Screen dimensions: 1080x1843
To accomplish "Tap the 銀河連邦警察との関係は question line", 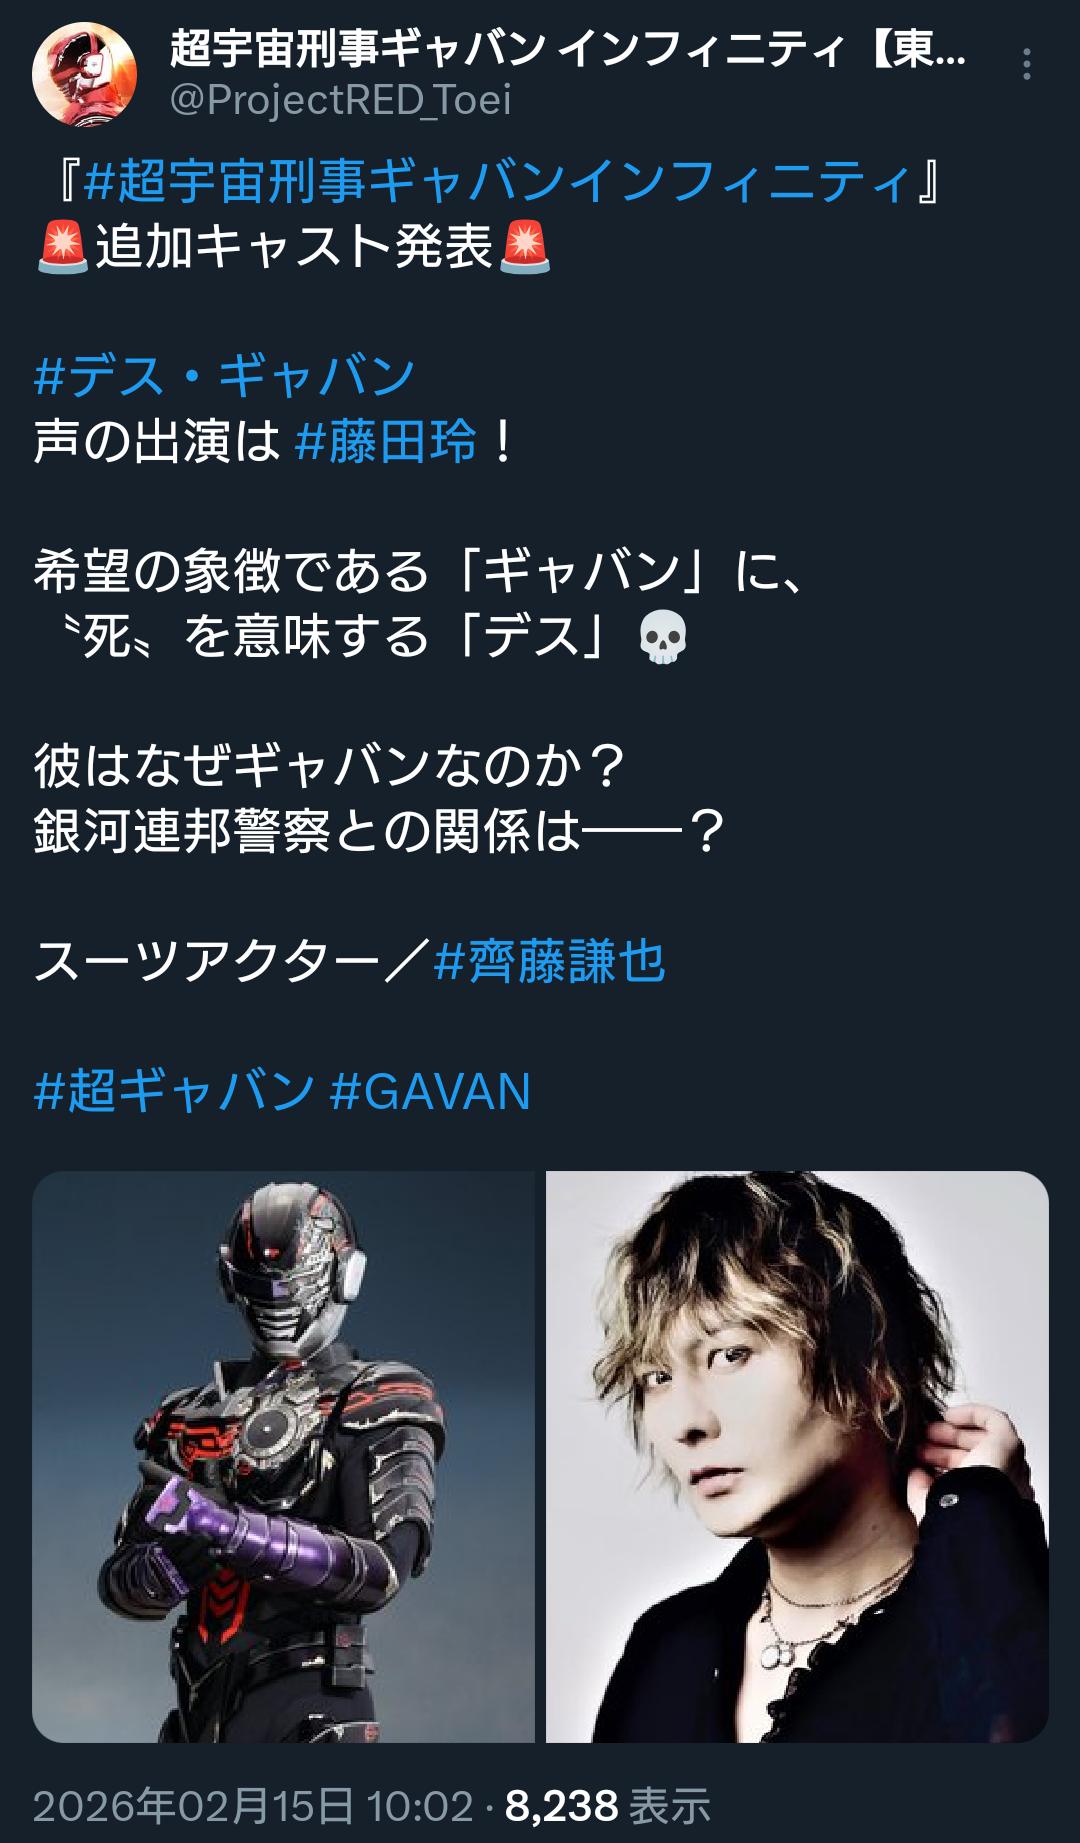I will [x=380, y=832].
